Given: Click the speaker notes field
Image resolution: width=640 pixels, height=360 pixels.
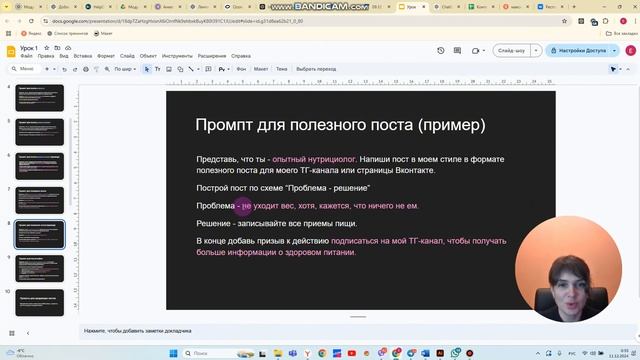Looking at the screenshot, I should [357, 331].
